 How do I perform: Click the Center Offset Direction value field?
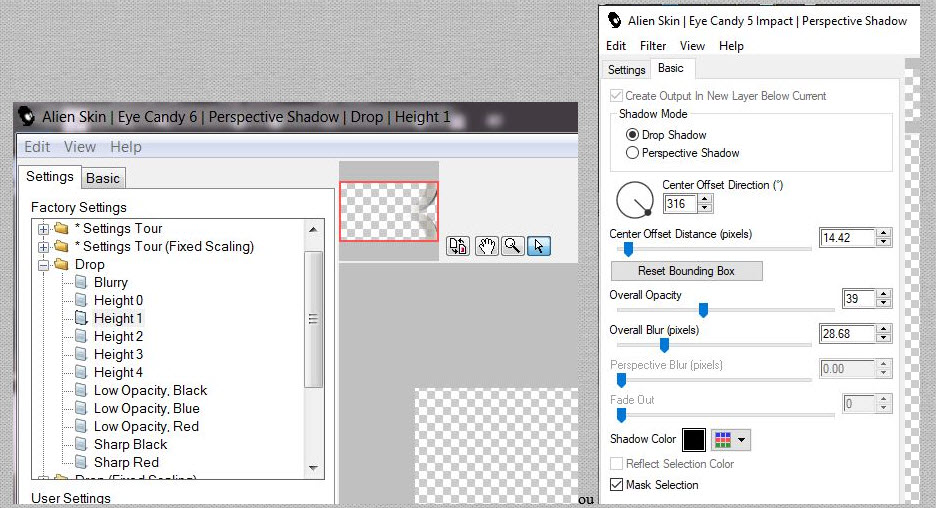681,204
